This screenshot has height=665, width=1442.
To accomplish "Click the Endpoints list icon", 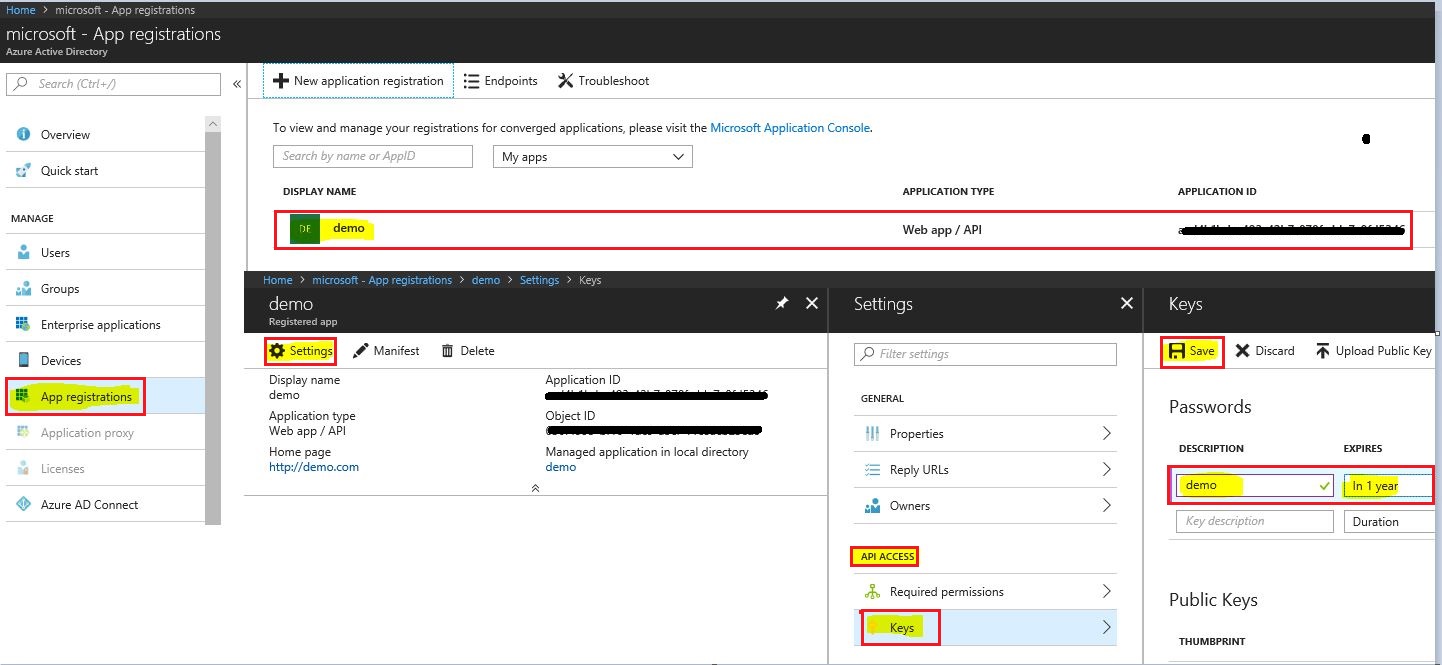I will point(472,81).
